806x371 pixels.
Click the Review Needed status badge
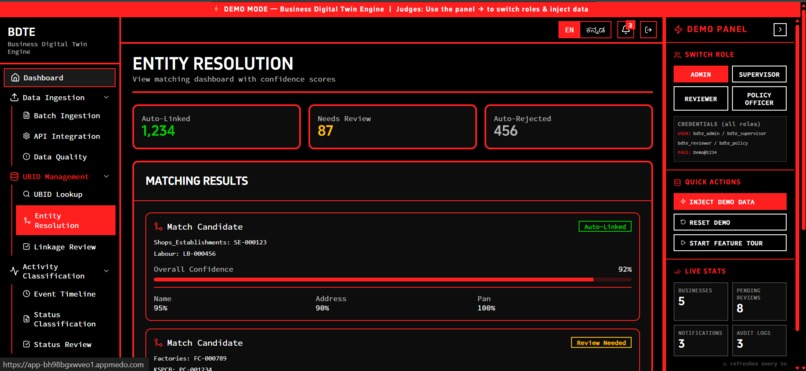(601, 343)
